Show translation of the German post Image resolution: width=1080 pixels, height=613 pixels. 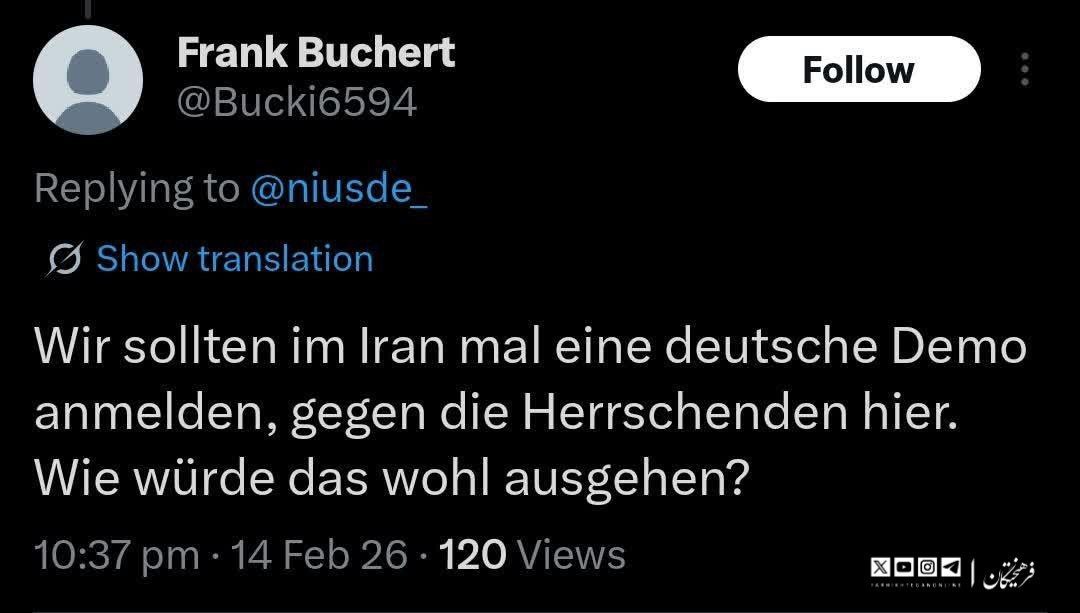[x=234, y=259]
